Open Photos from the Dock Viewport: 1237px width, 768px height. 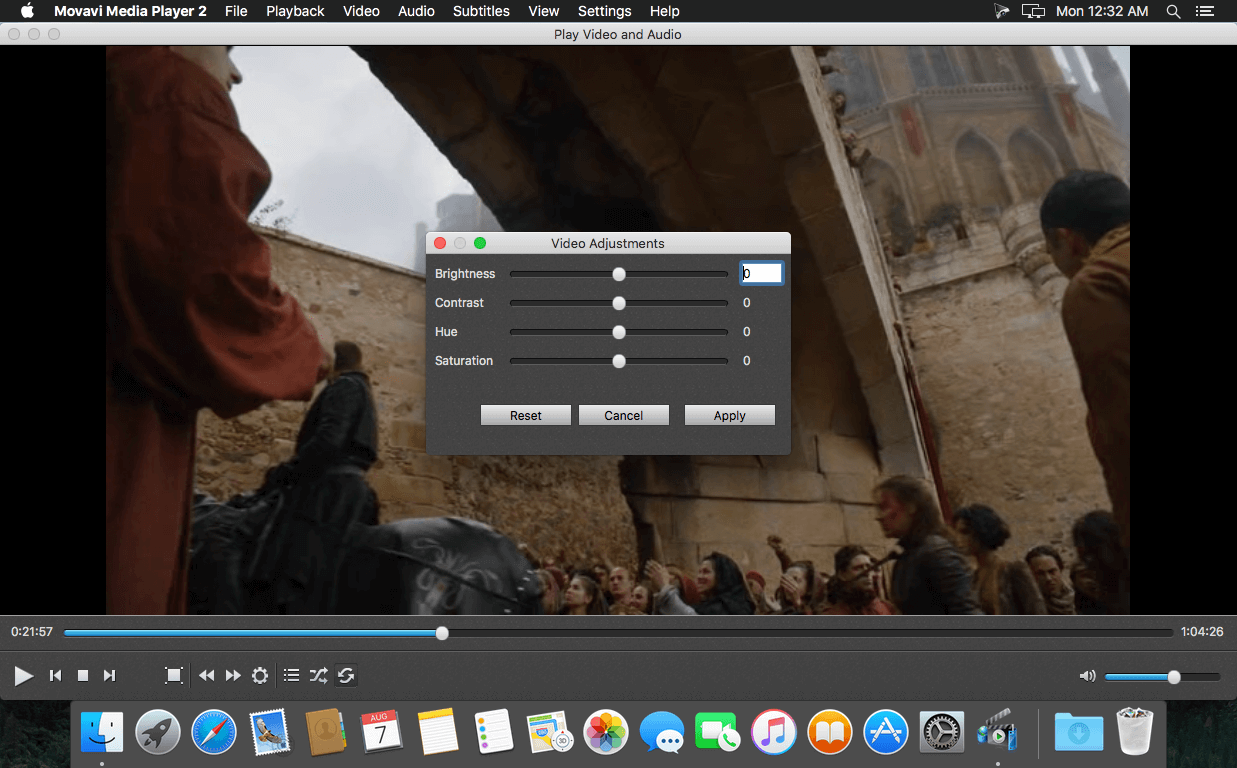606,732
